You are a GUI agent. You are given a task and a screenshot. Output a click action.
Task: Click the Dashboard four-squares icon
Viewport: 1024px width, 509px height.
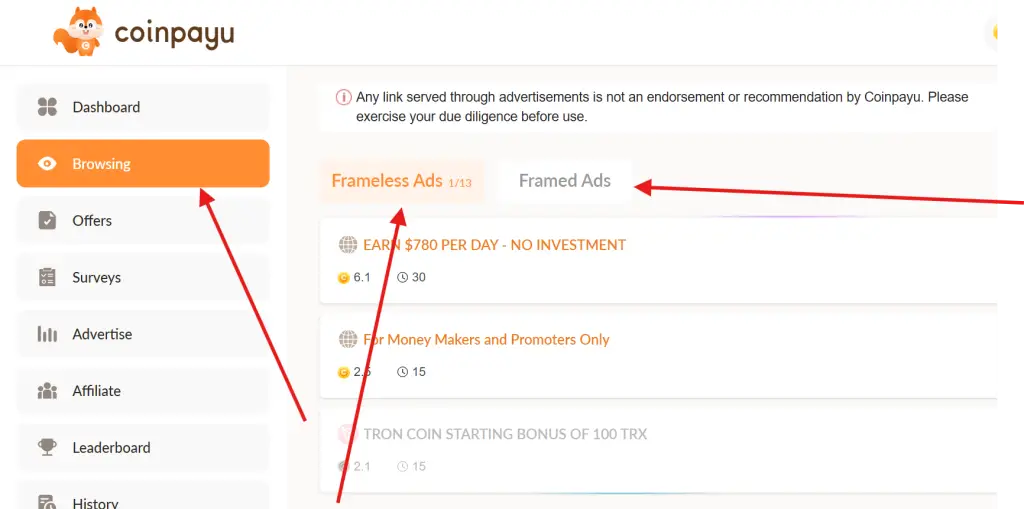[x=47, y=107]
